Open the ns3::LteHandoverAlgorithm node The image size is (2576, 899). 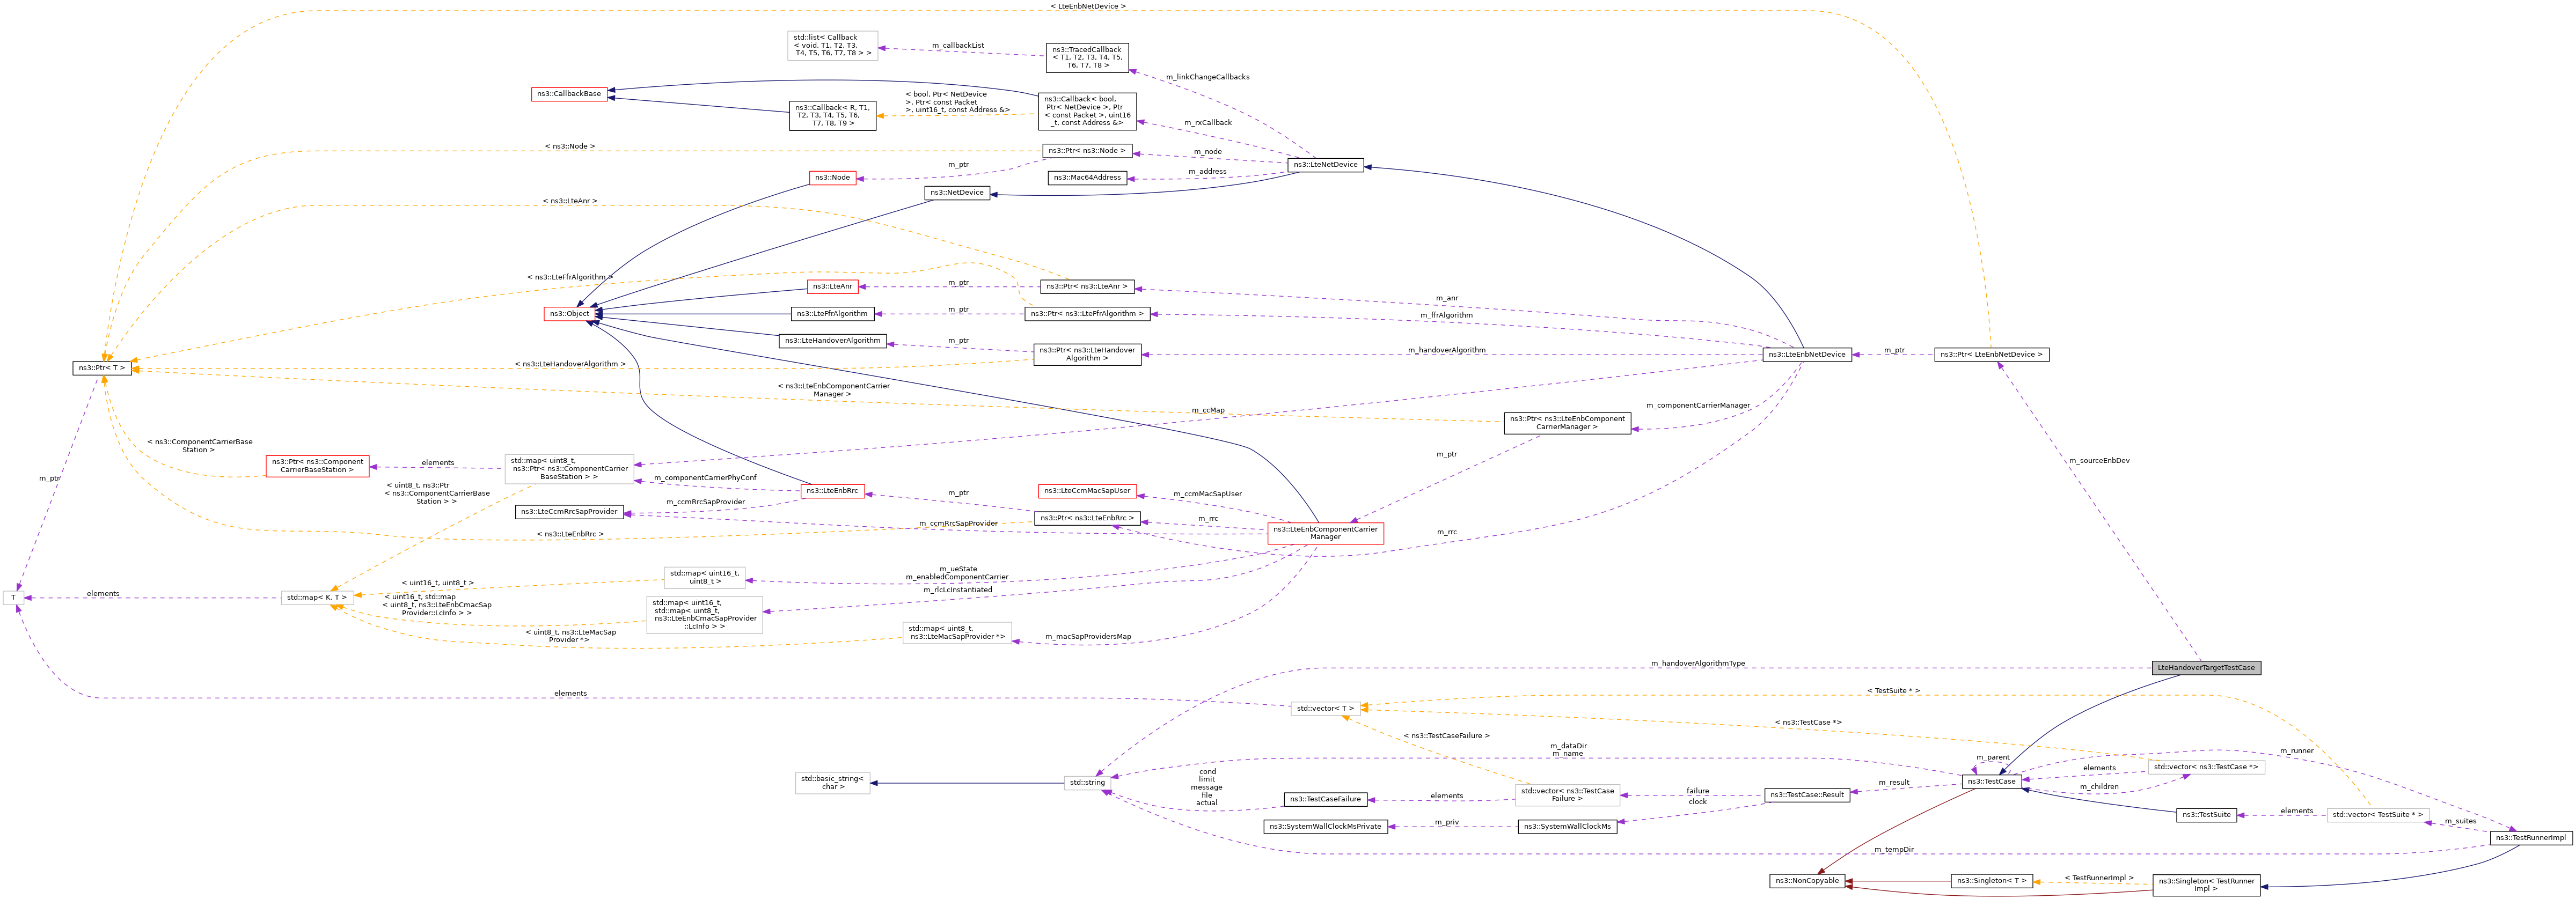[832, 341]
